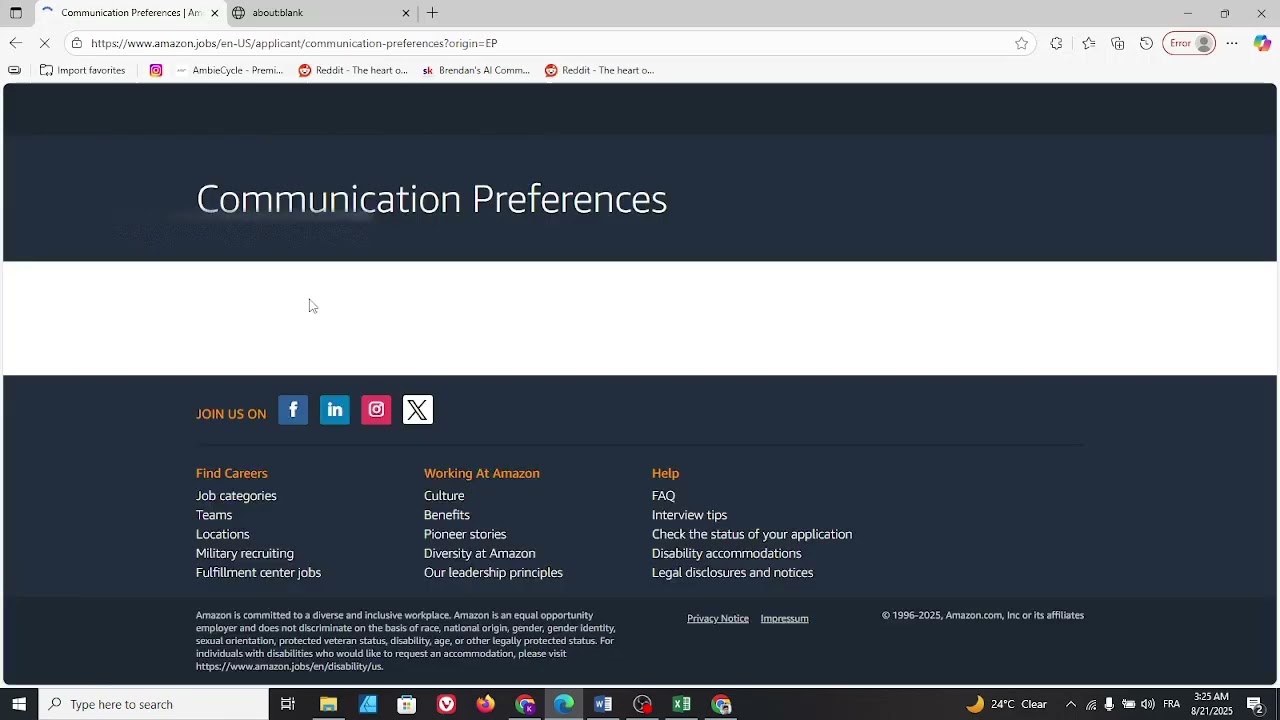Open Instagram bookmark icon in favorites bar
Screen dimensions: 1280x720
(x=156, y=70)
